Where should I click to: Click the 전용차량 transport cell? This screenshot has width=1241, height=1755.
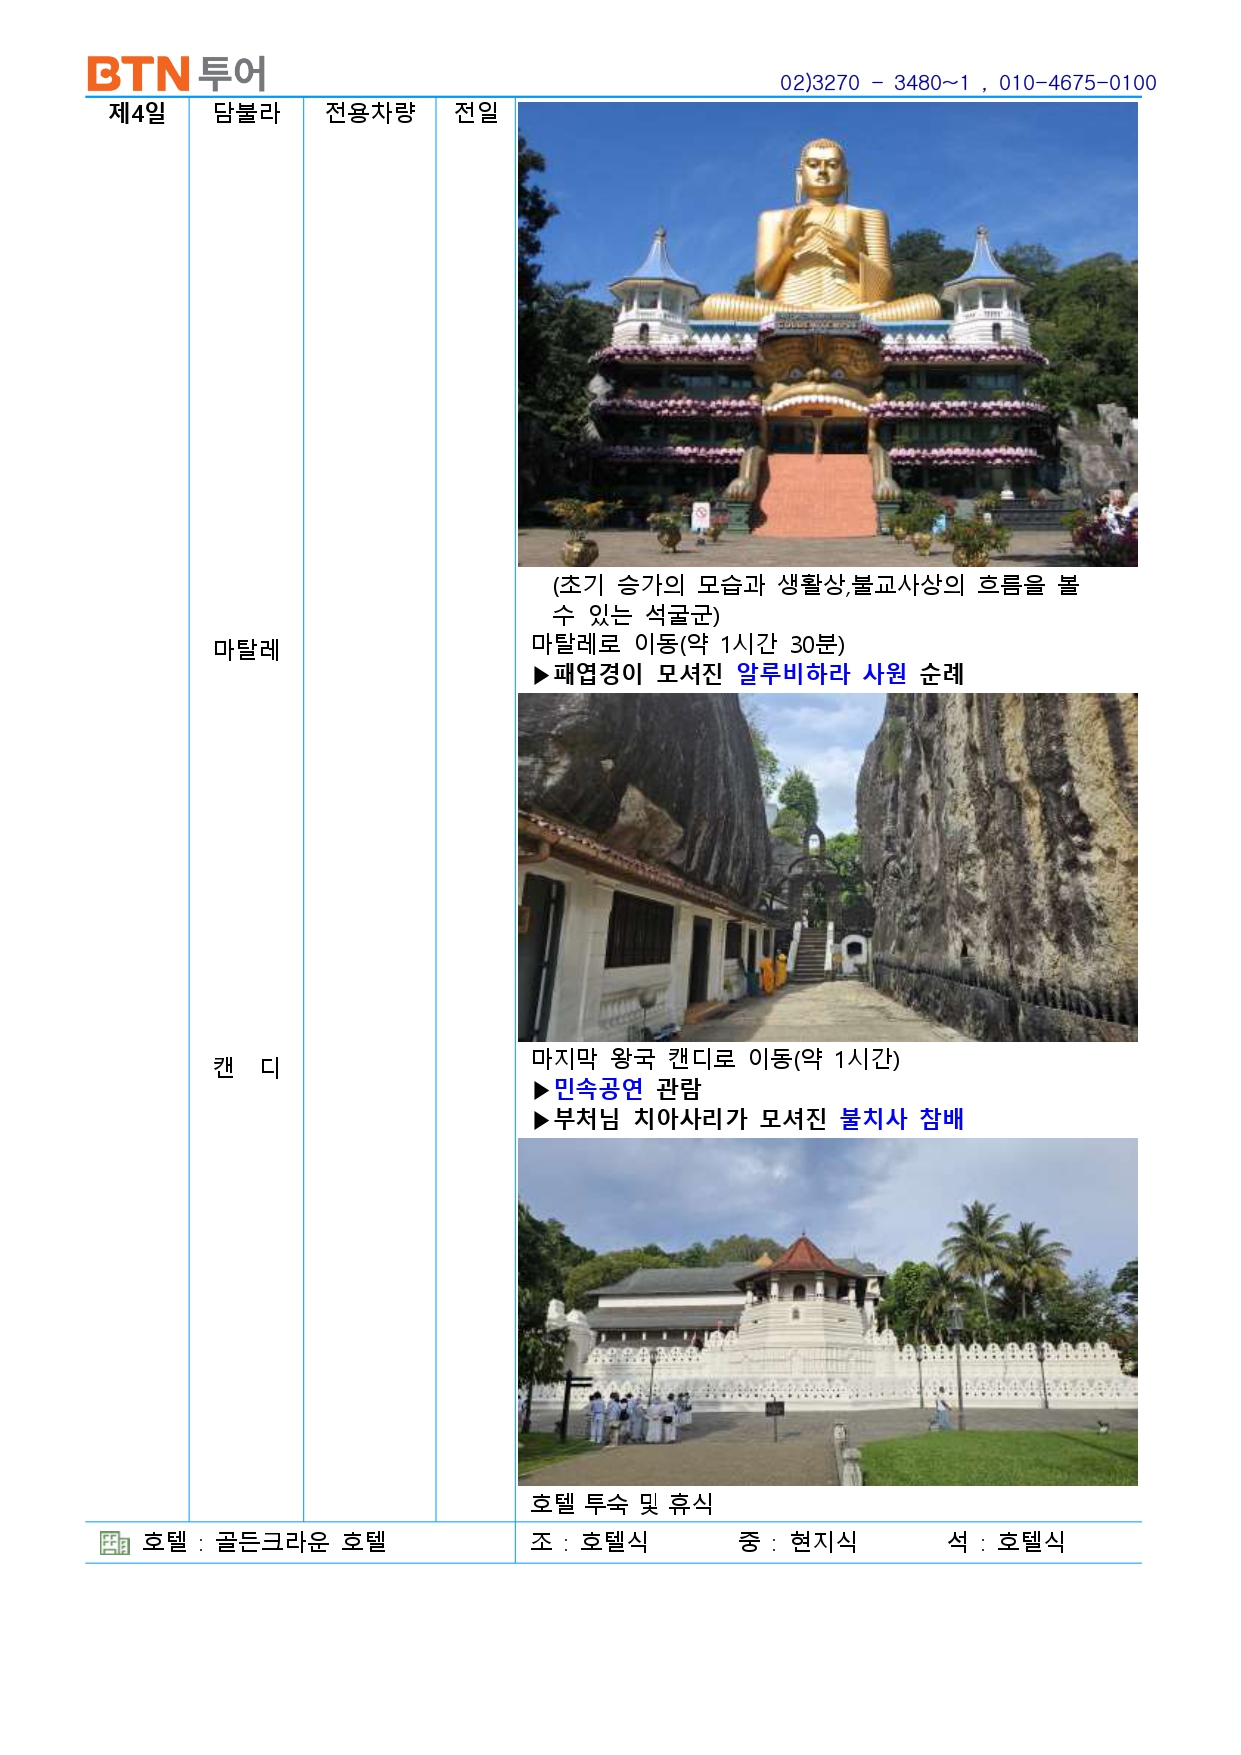coord(369,113)
